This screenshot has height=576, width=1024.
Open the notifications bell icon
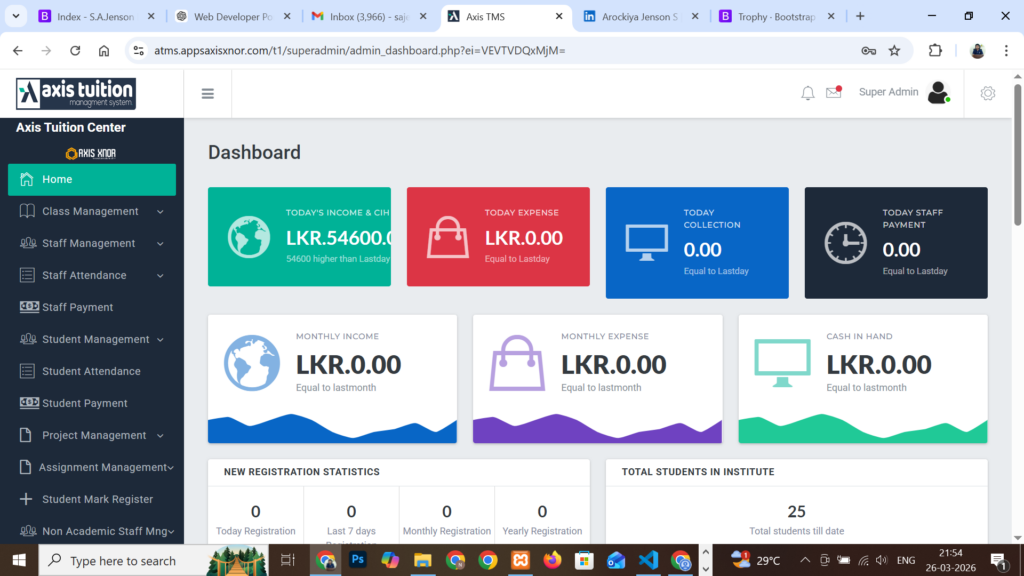(x=808, y=93)
